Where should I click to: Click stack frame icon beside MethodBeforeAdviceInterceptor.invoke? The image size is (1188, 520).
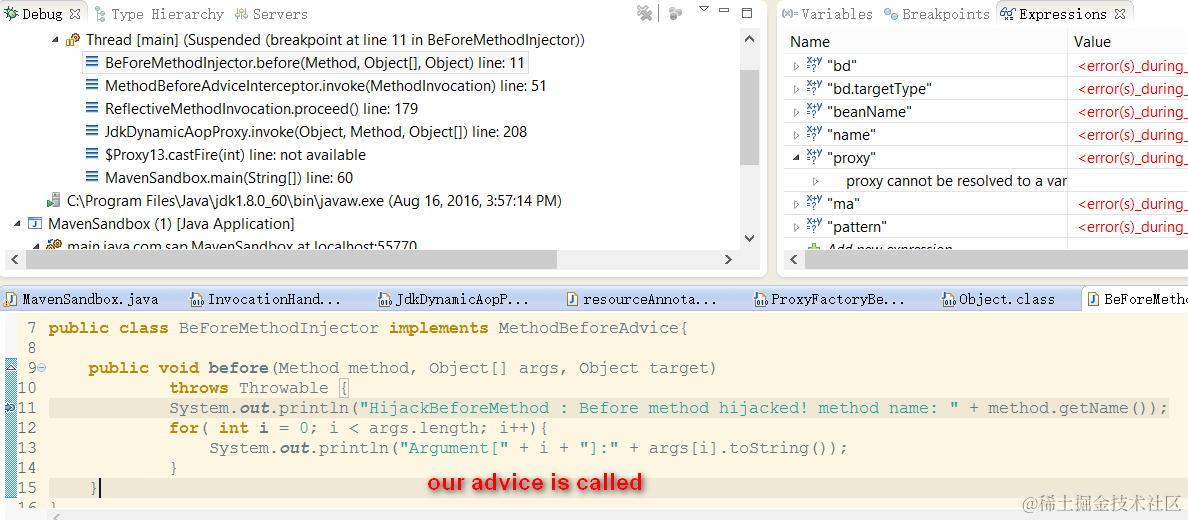pyautogui.click(x=92, y=86)
